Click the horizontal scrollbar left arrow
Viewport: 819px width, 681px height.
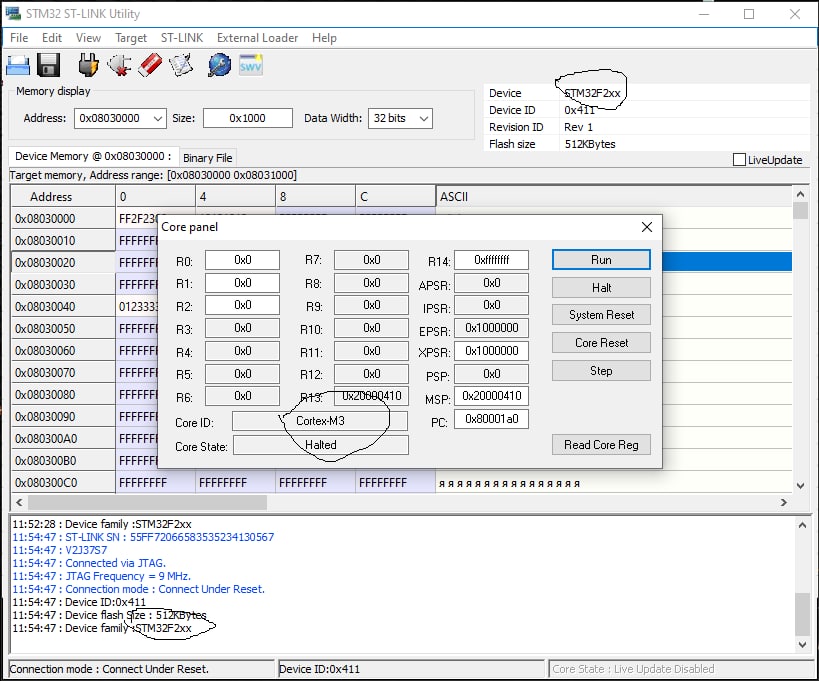pyautogui.click(x=19, y=502)
